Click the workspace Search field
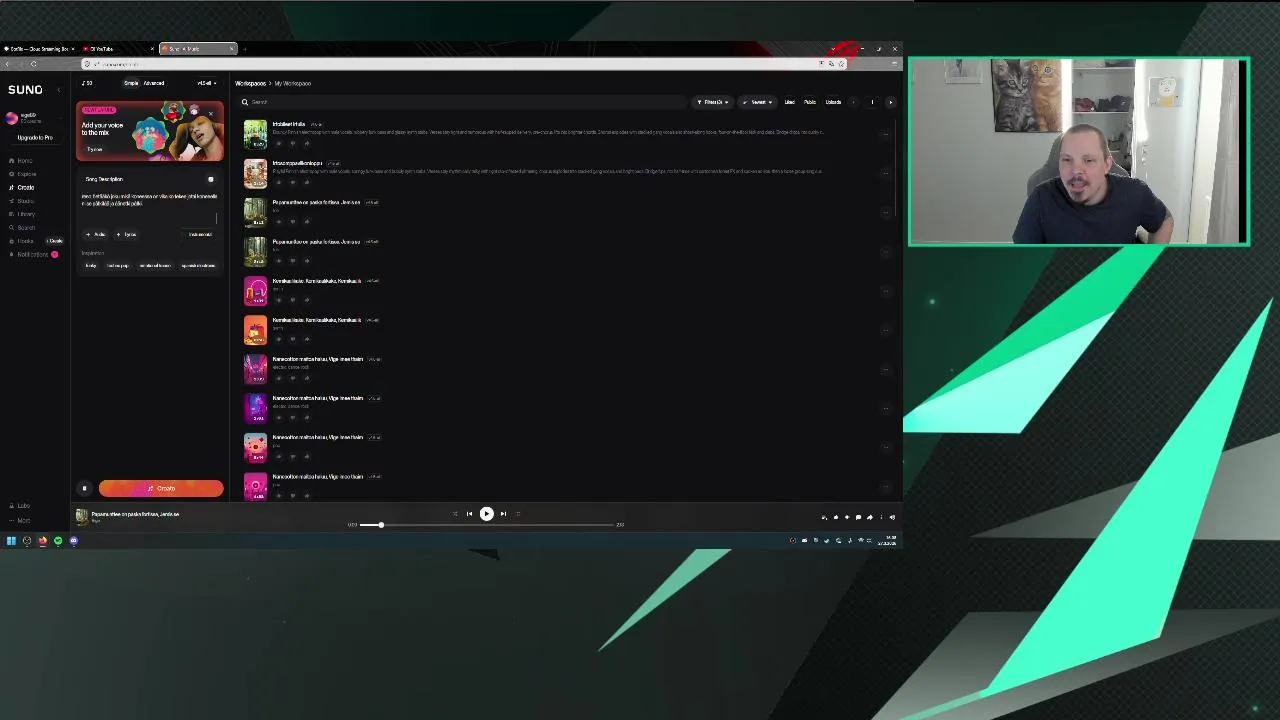The image size is (1280, 720). pyautogui.click(x=460, y=102)
